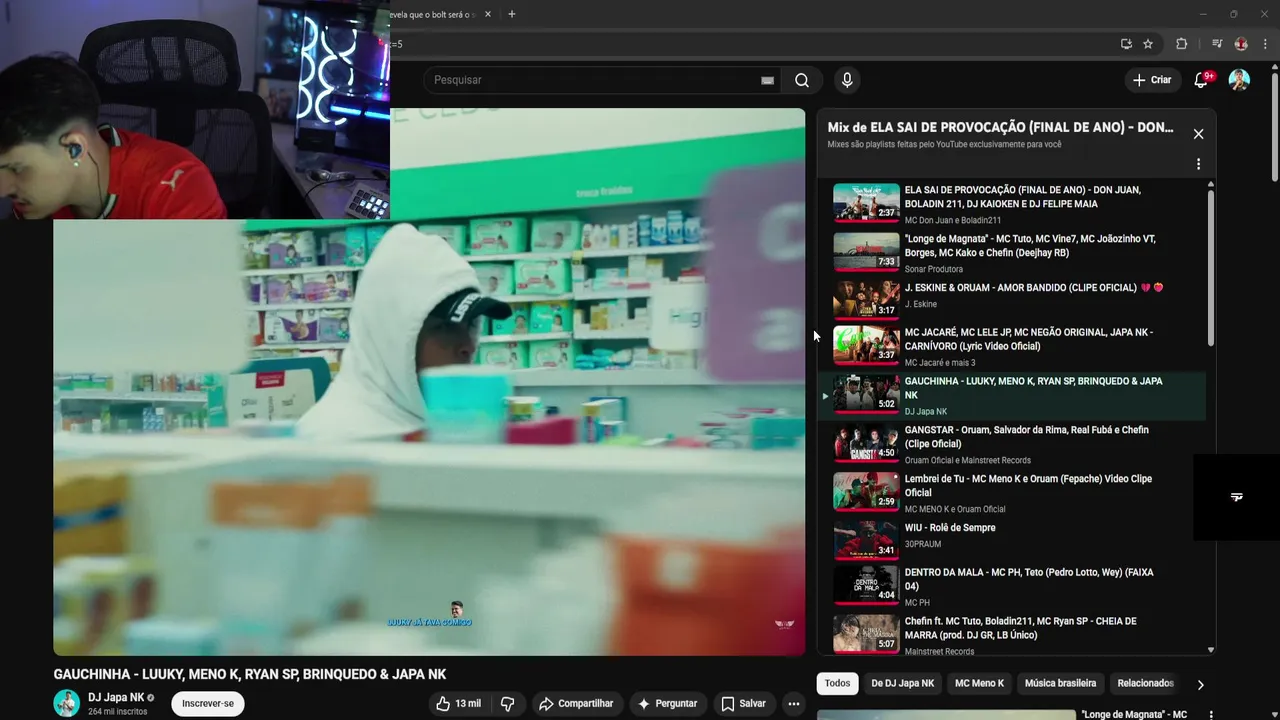Close the Mix playlist panel

click(1198, 134)
